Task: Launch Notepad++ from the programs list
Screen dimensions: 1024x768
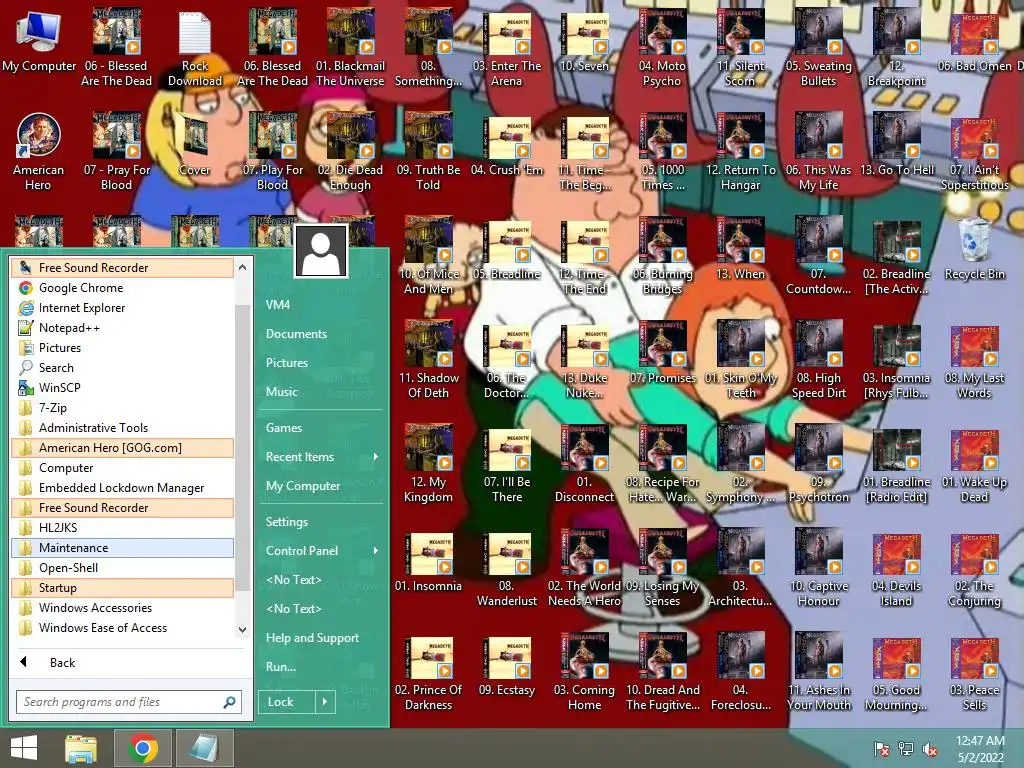Action: pos(122,328)
